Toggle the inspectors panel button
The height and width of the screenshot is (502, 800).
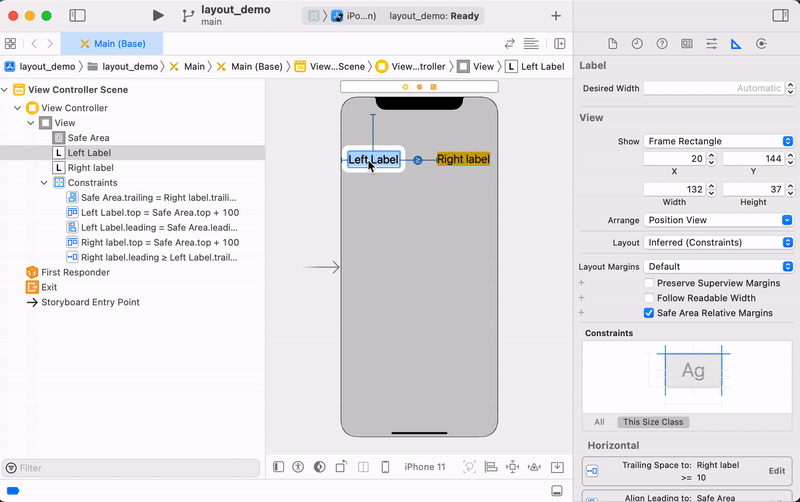tap(780, 16)
